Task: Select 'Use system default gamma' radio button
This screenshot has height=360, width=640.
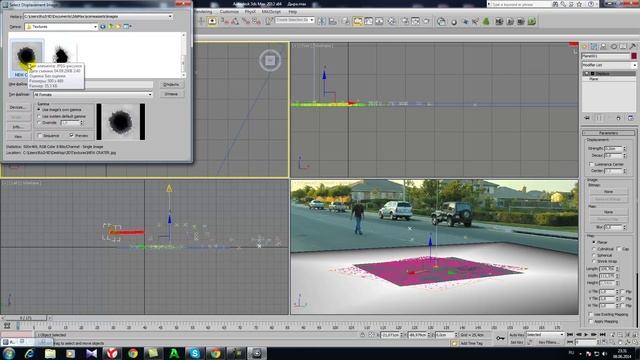Action: [39, 116]
